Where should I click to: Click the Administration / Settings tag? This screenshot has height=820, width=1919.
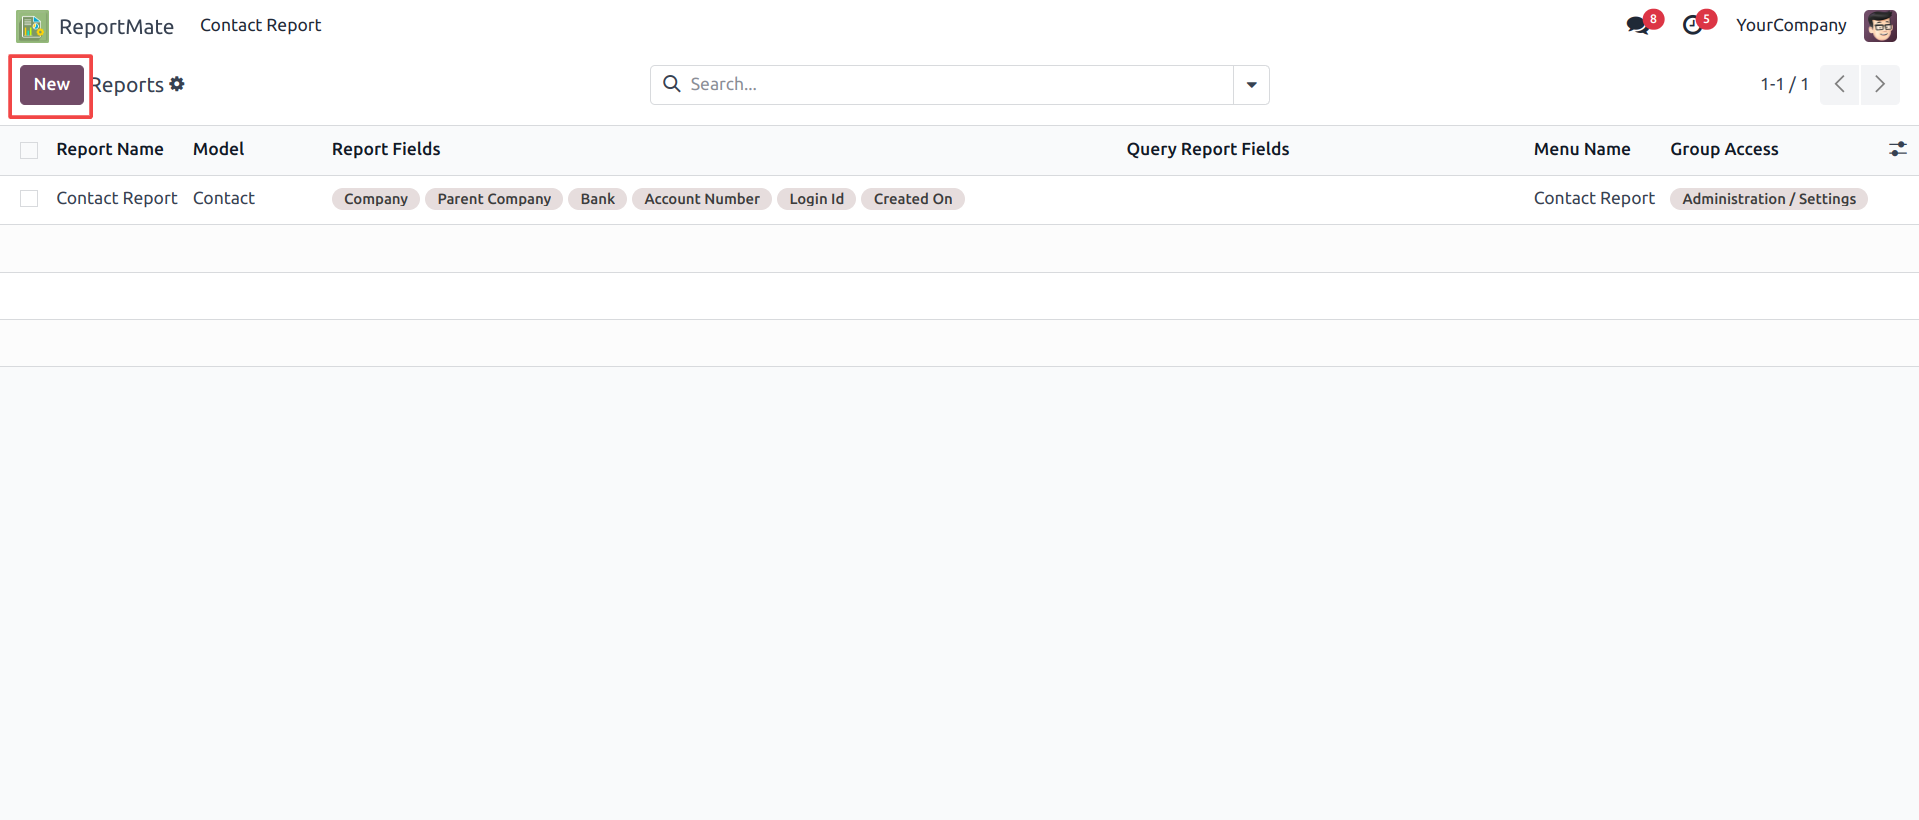pos(1768,199)
